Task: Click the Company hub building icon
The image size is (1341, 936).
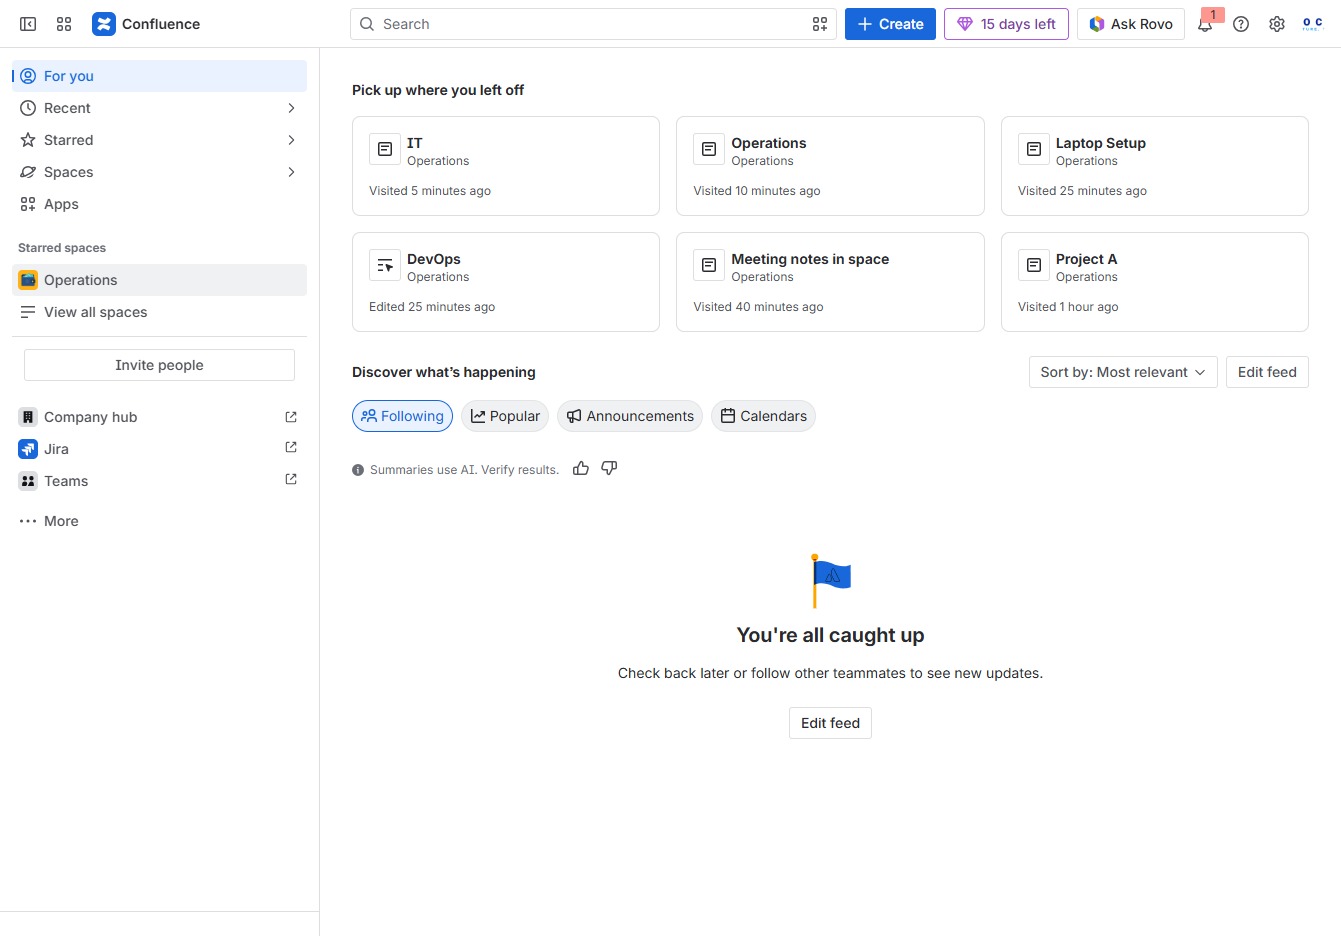Action: click(x=28, y=417)
